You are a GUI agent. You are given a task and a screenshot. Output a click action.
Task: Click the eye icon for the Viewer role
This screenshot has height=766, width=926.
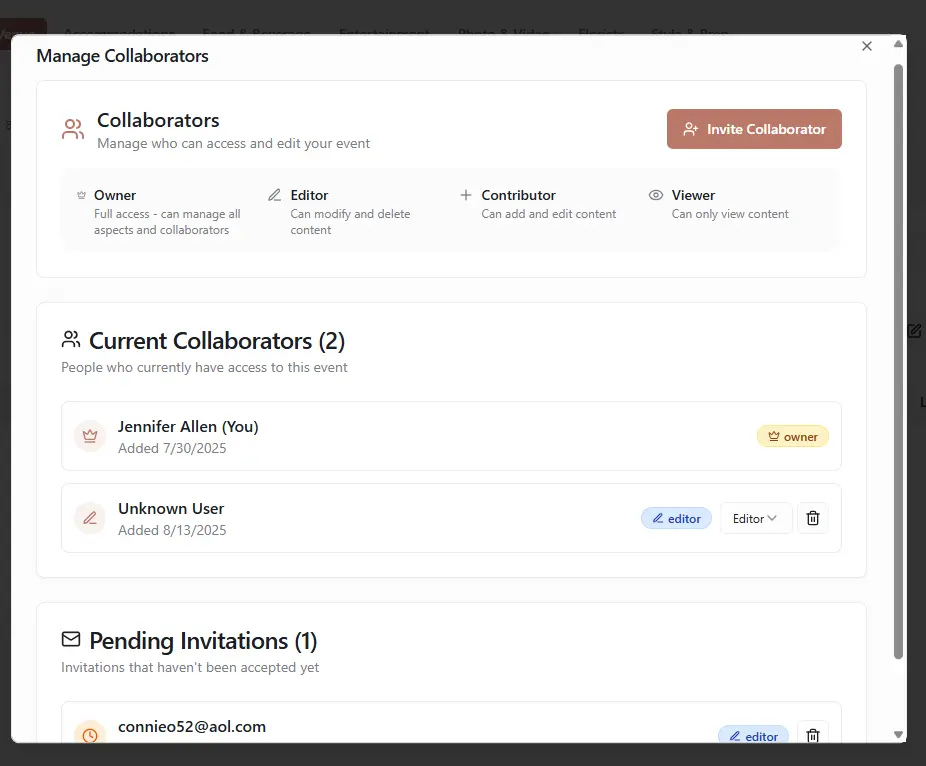point(655,196)
